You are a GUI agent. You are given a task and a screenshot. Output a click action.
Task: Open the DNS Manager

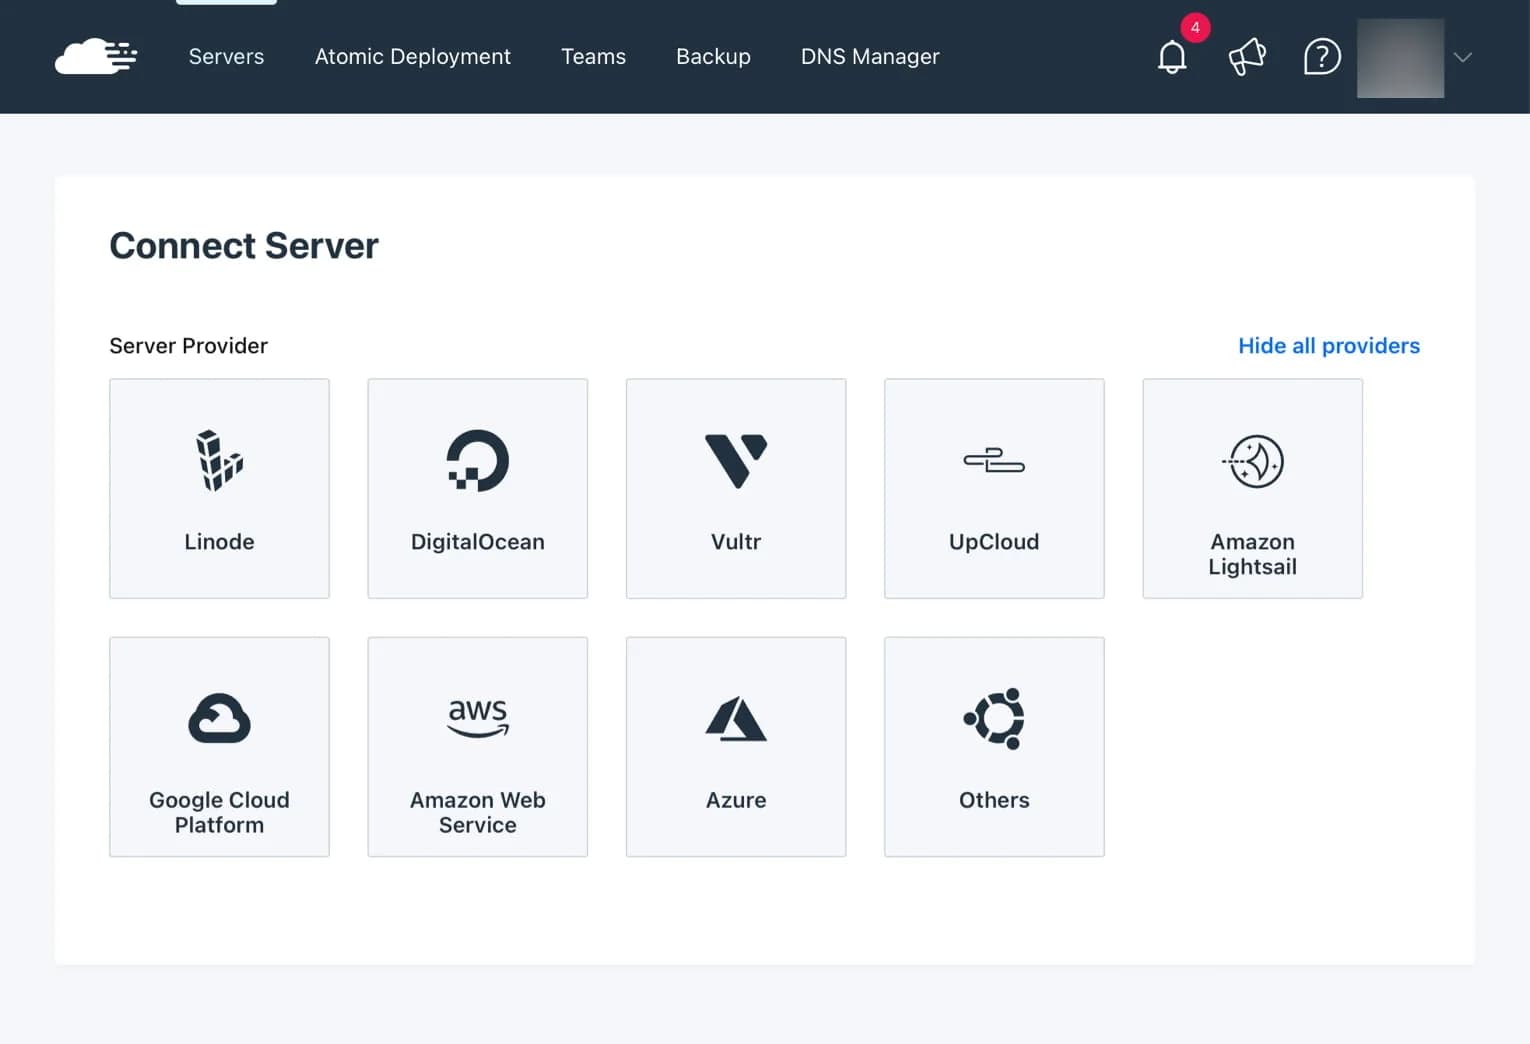[x=869, y=57]
